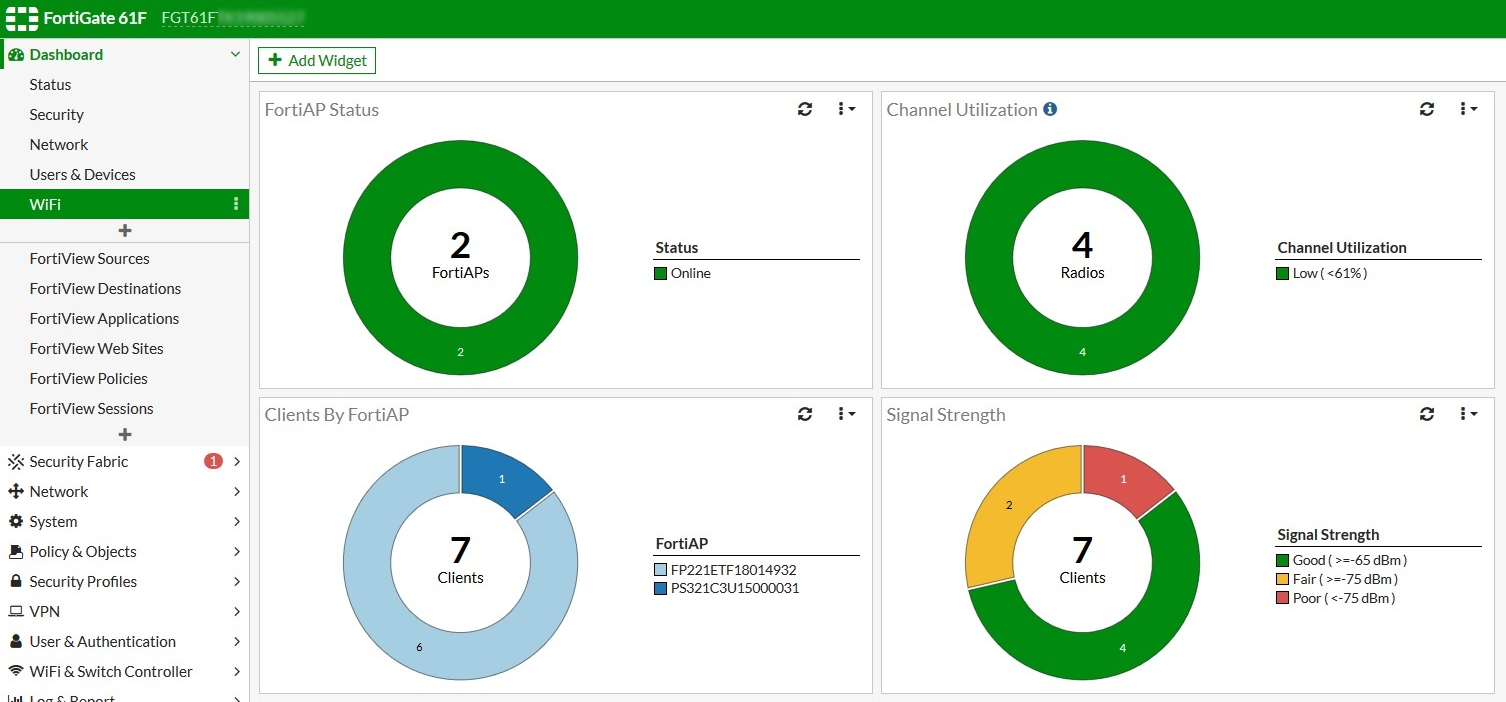Click the Security Profiles lock icon
The image size is (1506, 702).
click(16, 582)
